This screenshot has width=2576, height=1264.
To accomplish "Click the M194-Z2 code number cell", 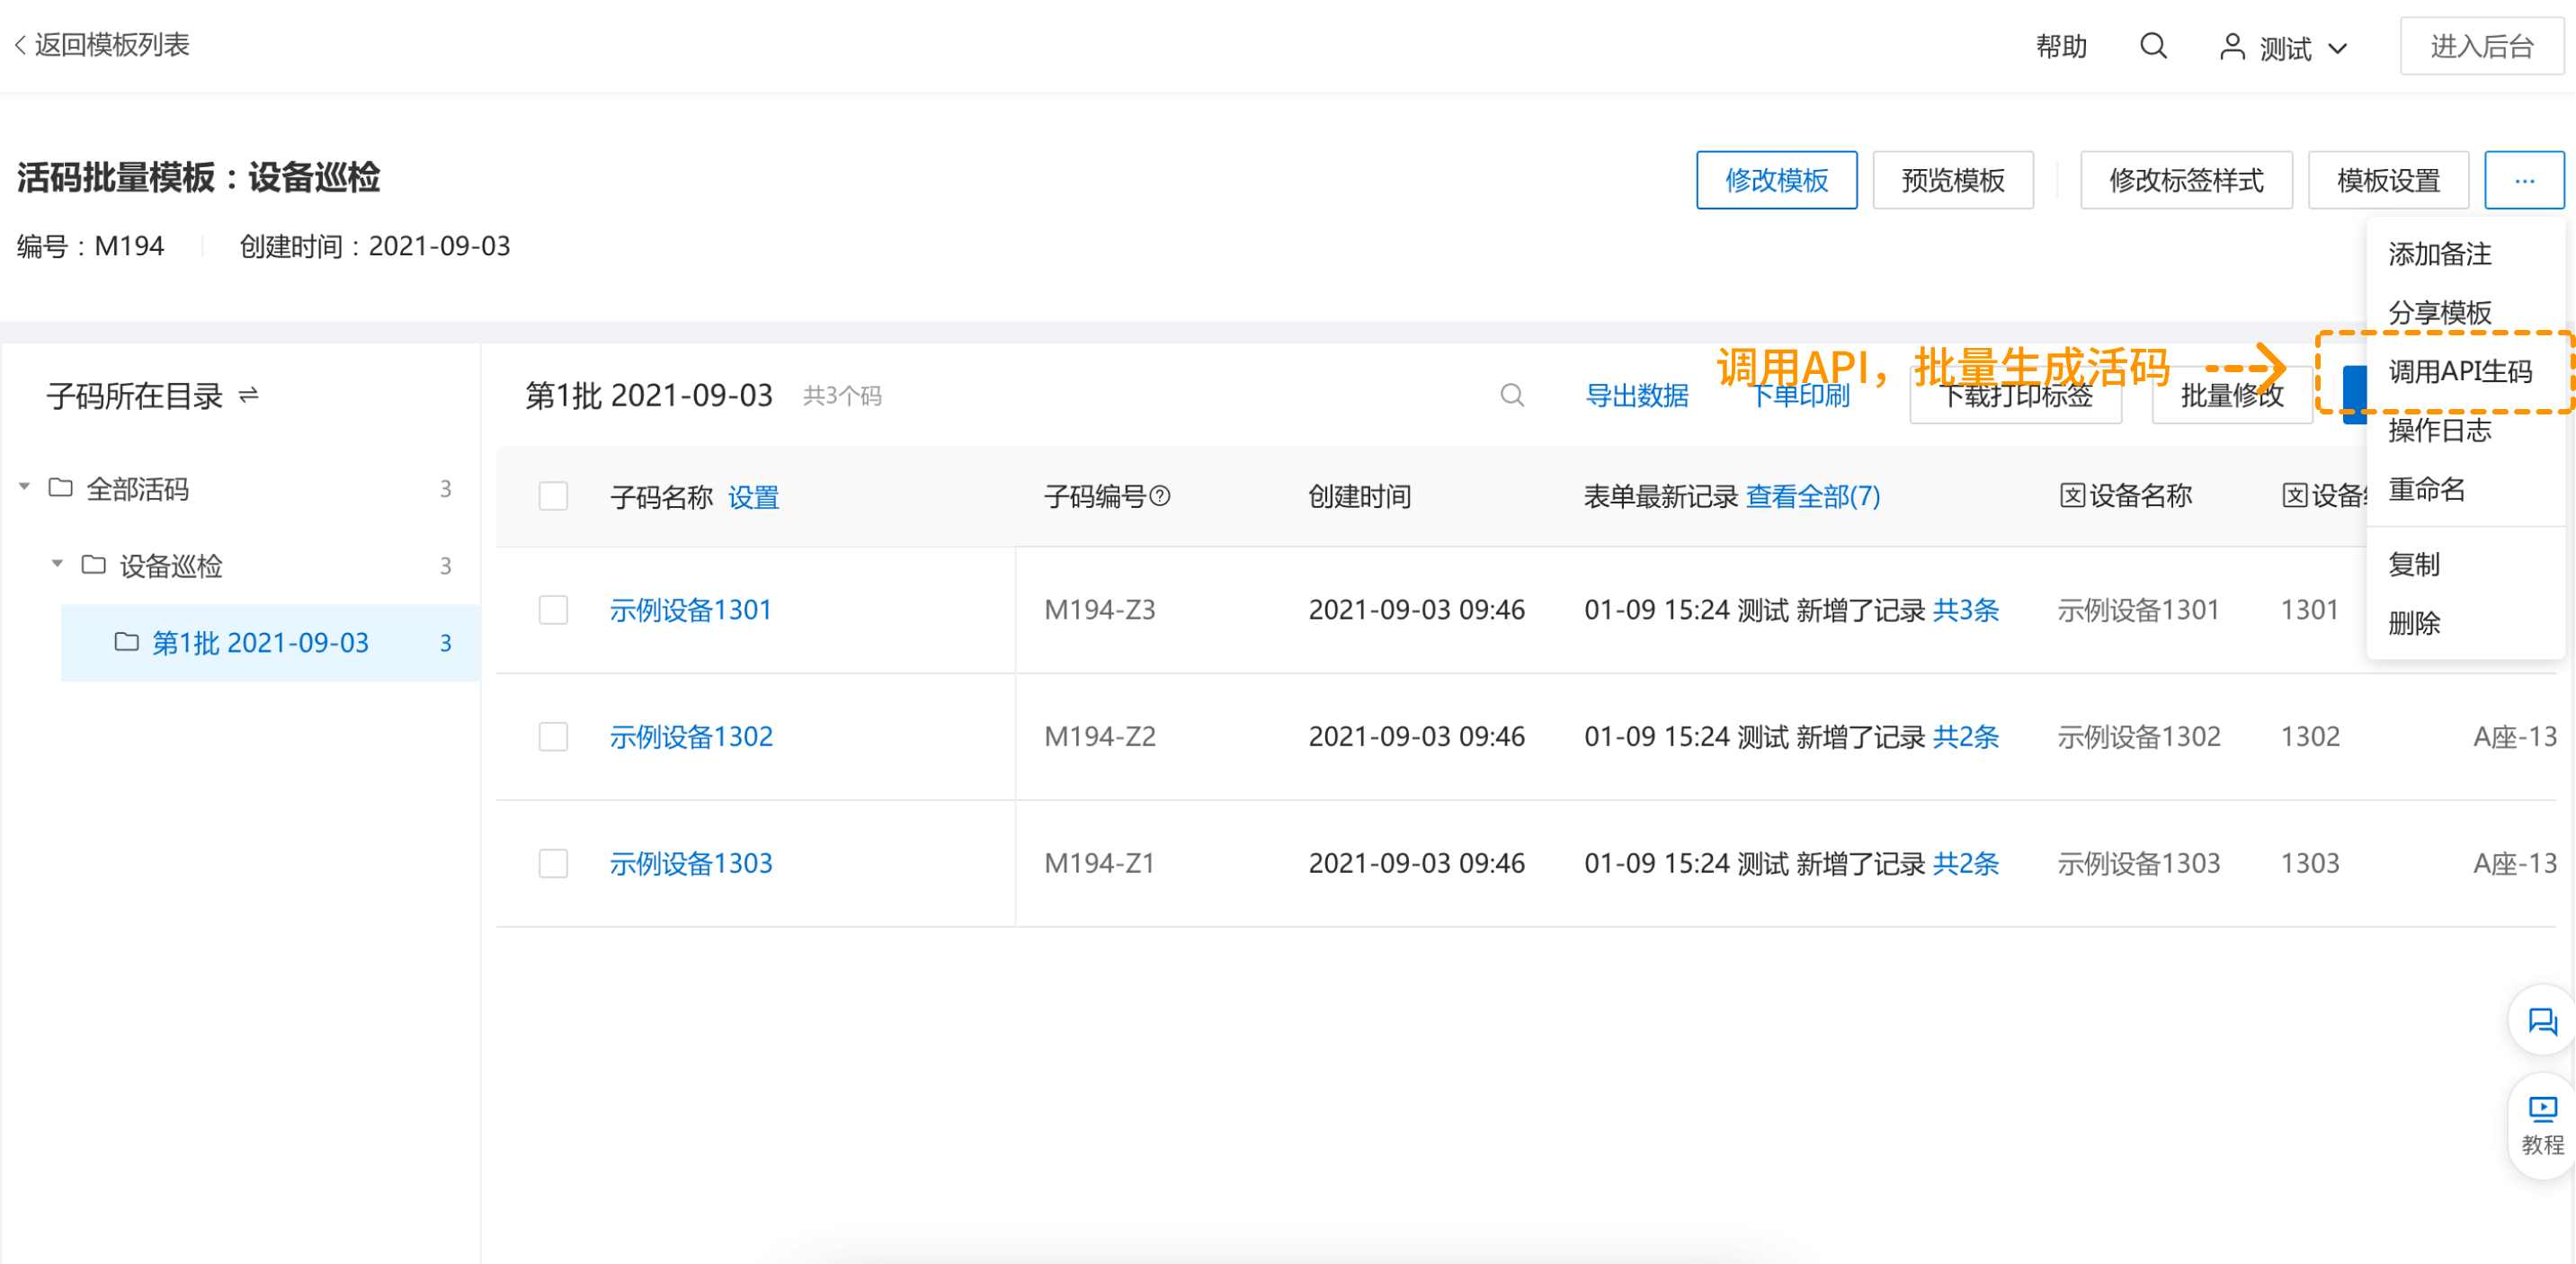I will (1099, 737).
